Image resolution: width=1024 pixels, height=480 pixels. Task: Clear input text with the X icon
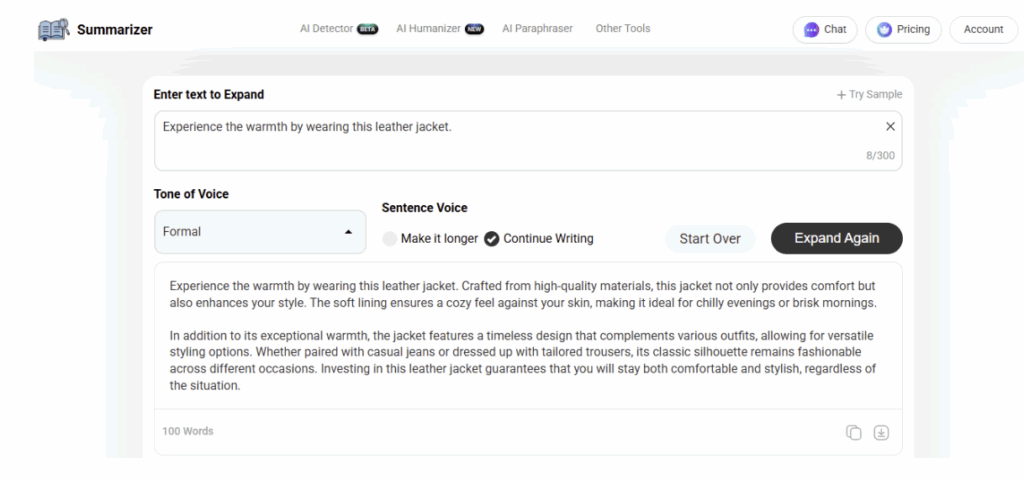tap(890, 127)
